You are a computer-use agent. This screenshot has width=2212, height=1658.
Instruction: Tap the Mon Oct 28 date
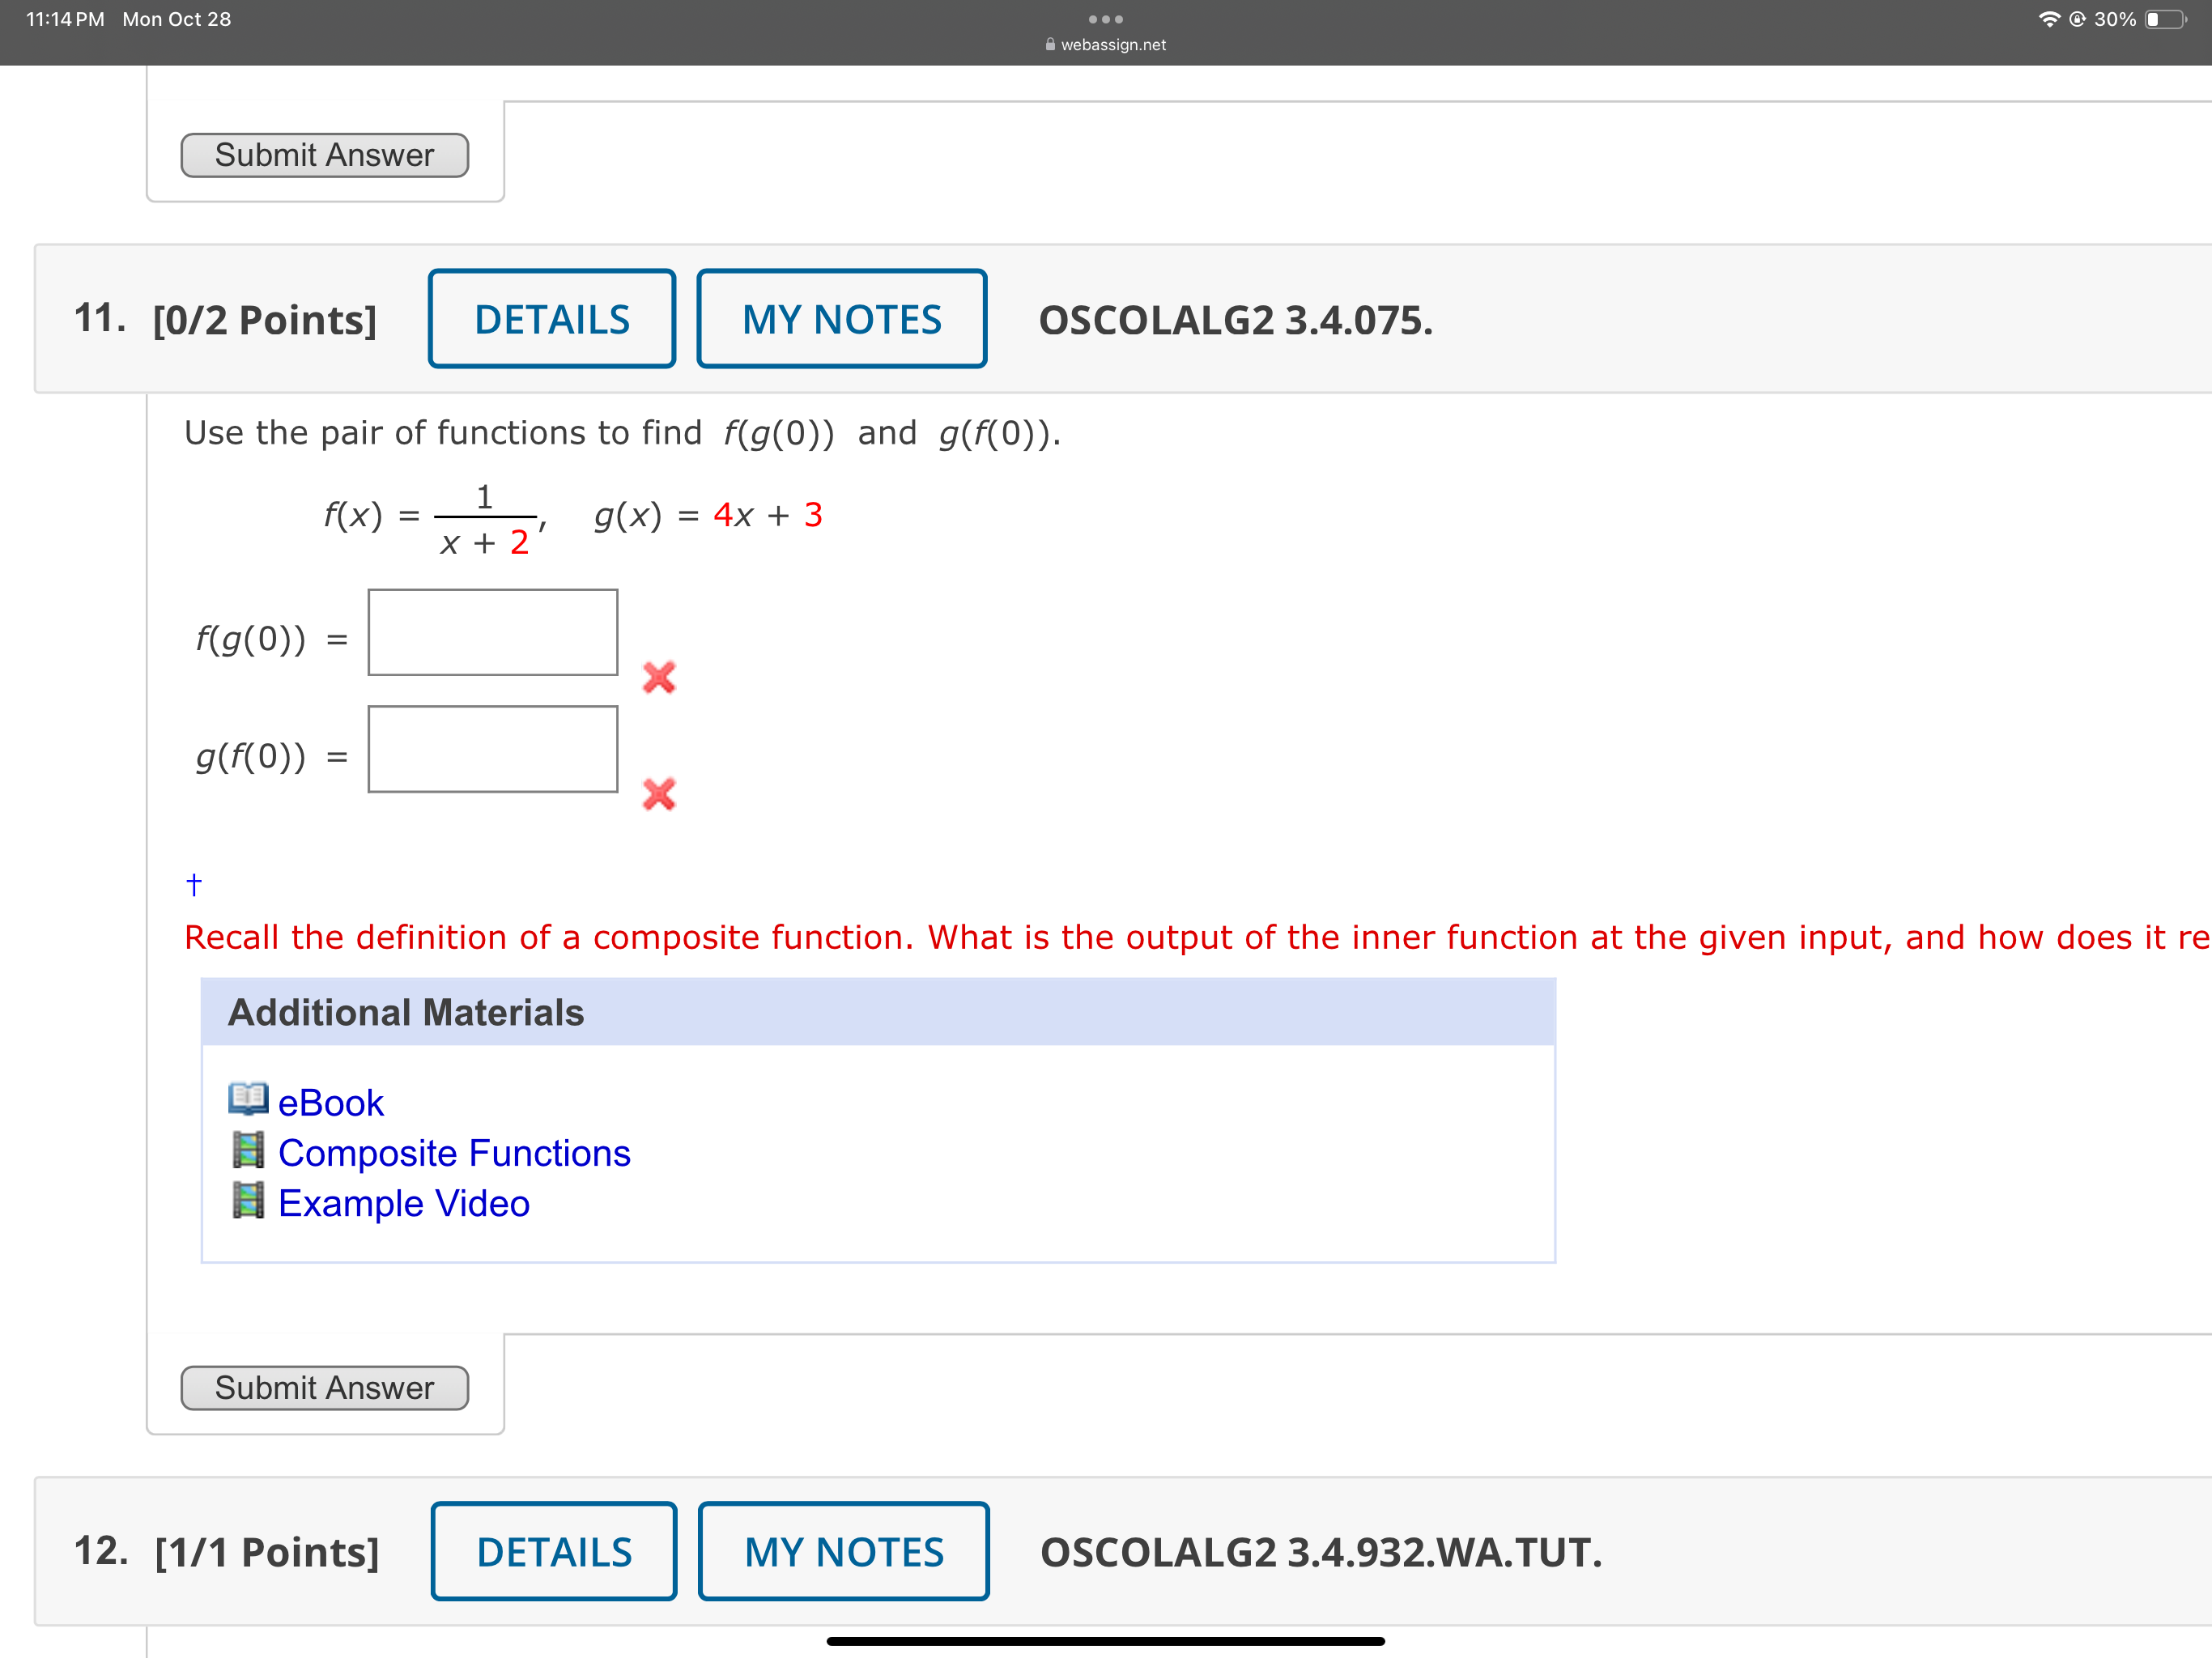point(177,19)
